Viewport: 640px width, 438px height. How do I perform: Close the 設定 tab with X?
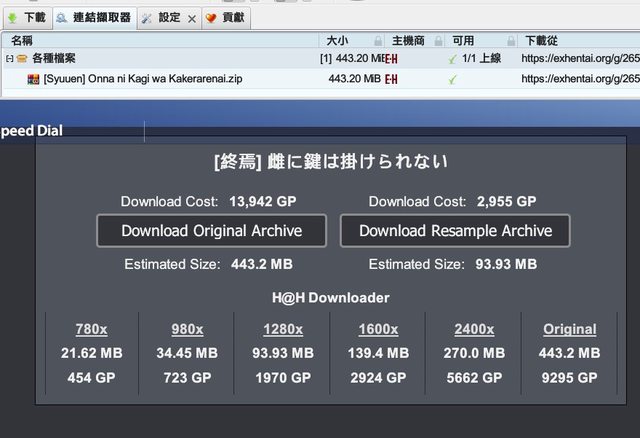192,19
